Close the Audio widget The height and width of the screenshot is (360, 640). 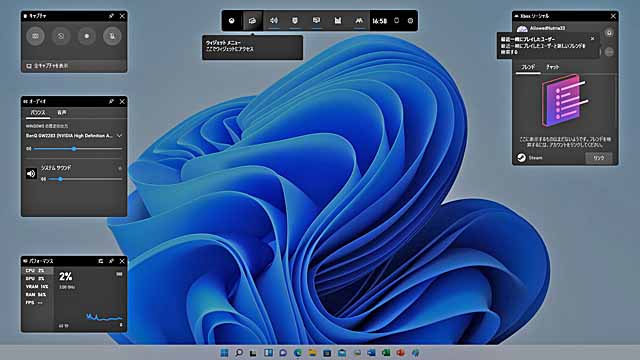(x=122, y=101)
